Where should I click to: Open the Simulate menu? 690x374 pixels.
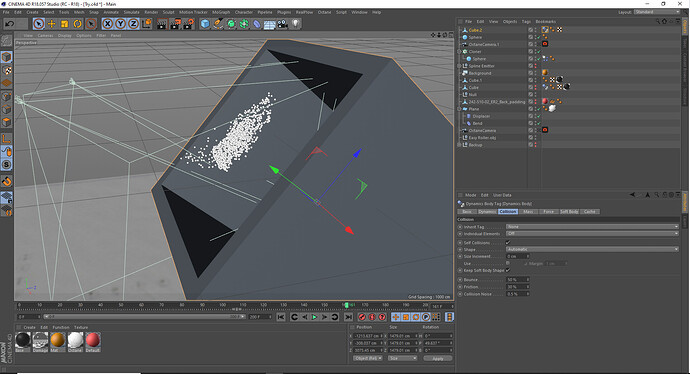131,12
